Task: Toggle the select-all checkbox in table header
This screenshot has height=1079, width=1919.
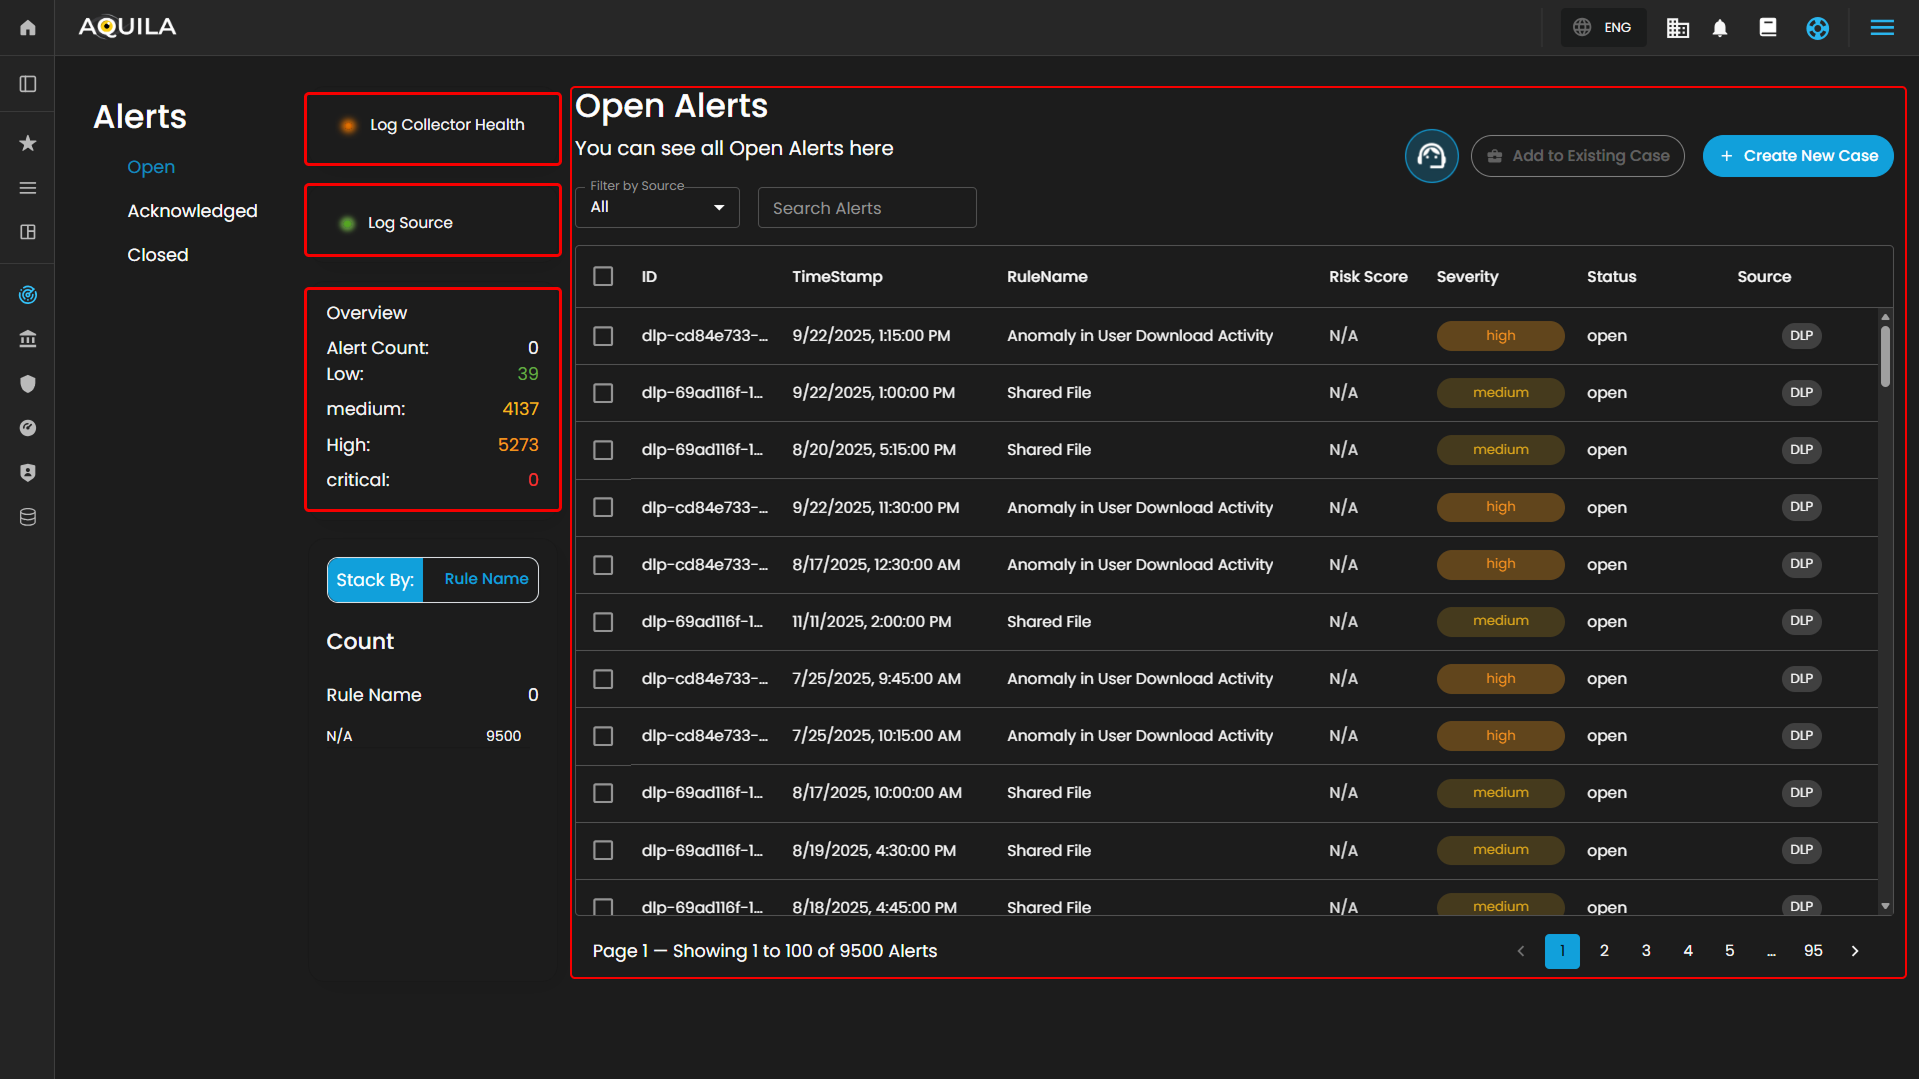Action: pos(603,276)
